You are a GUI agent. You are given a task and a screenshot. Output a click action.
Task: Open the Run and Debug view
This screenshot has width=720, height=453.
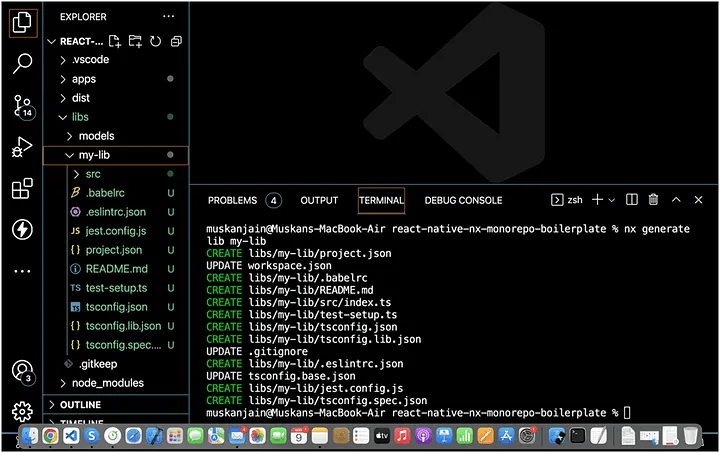[x=22, y=148]
